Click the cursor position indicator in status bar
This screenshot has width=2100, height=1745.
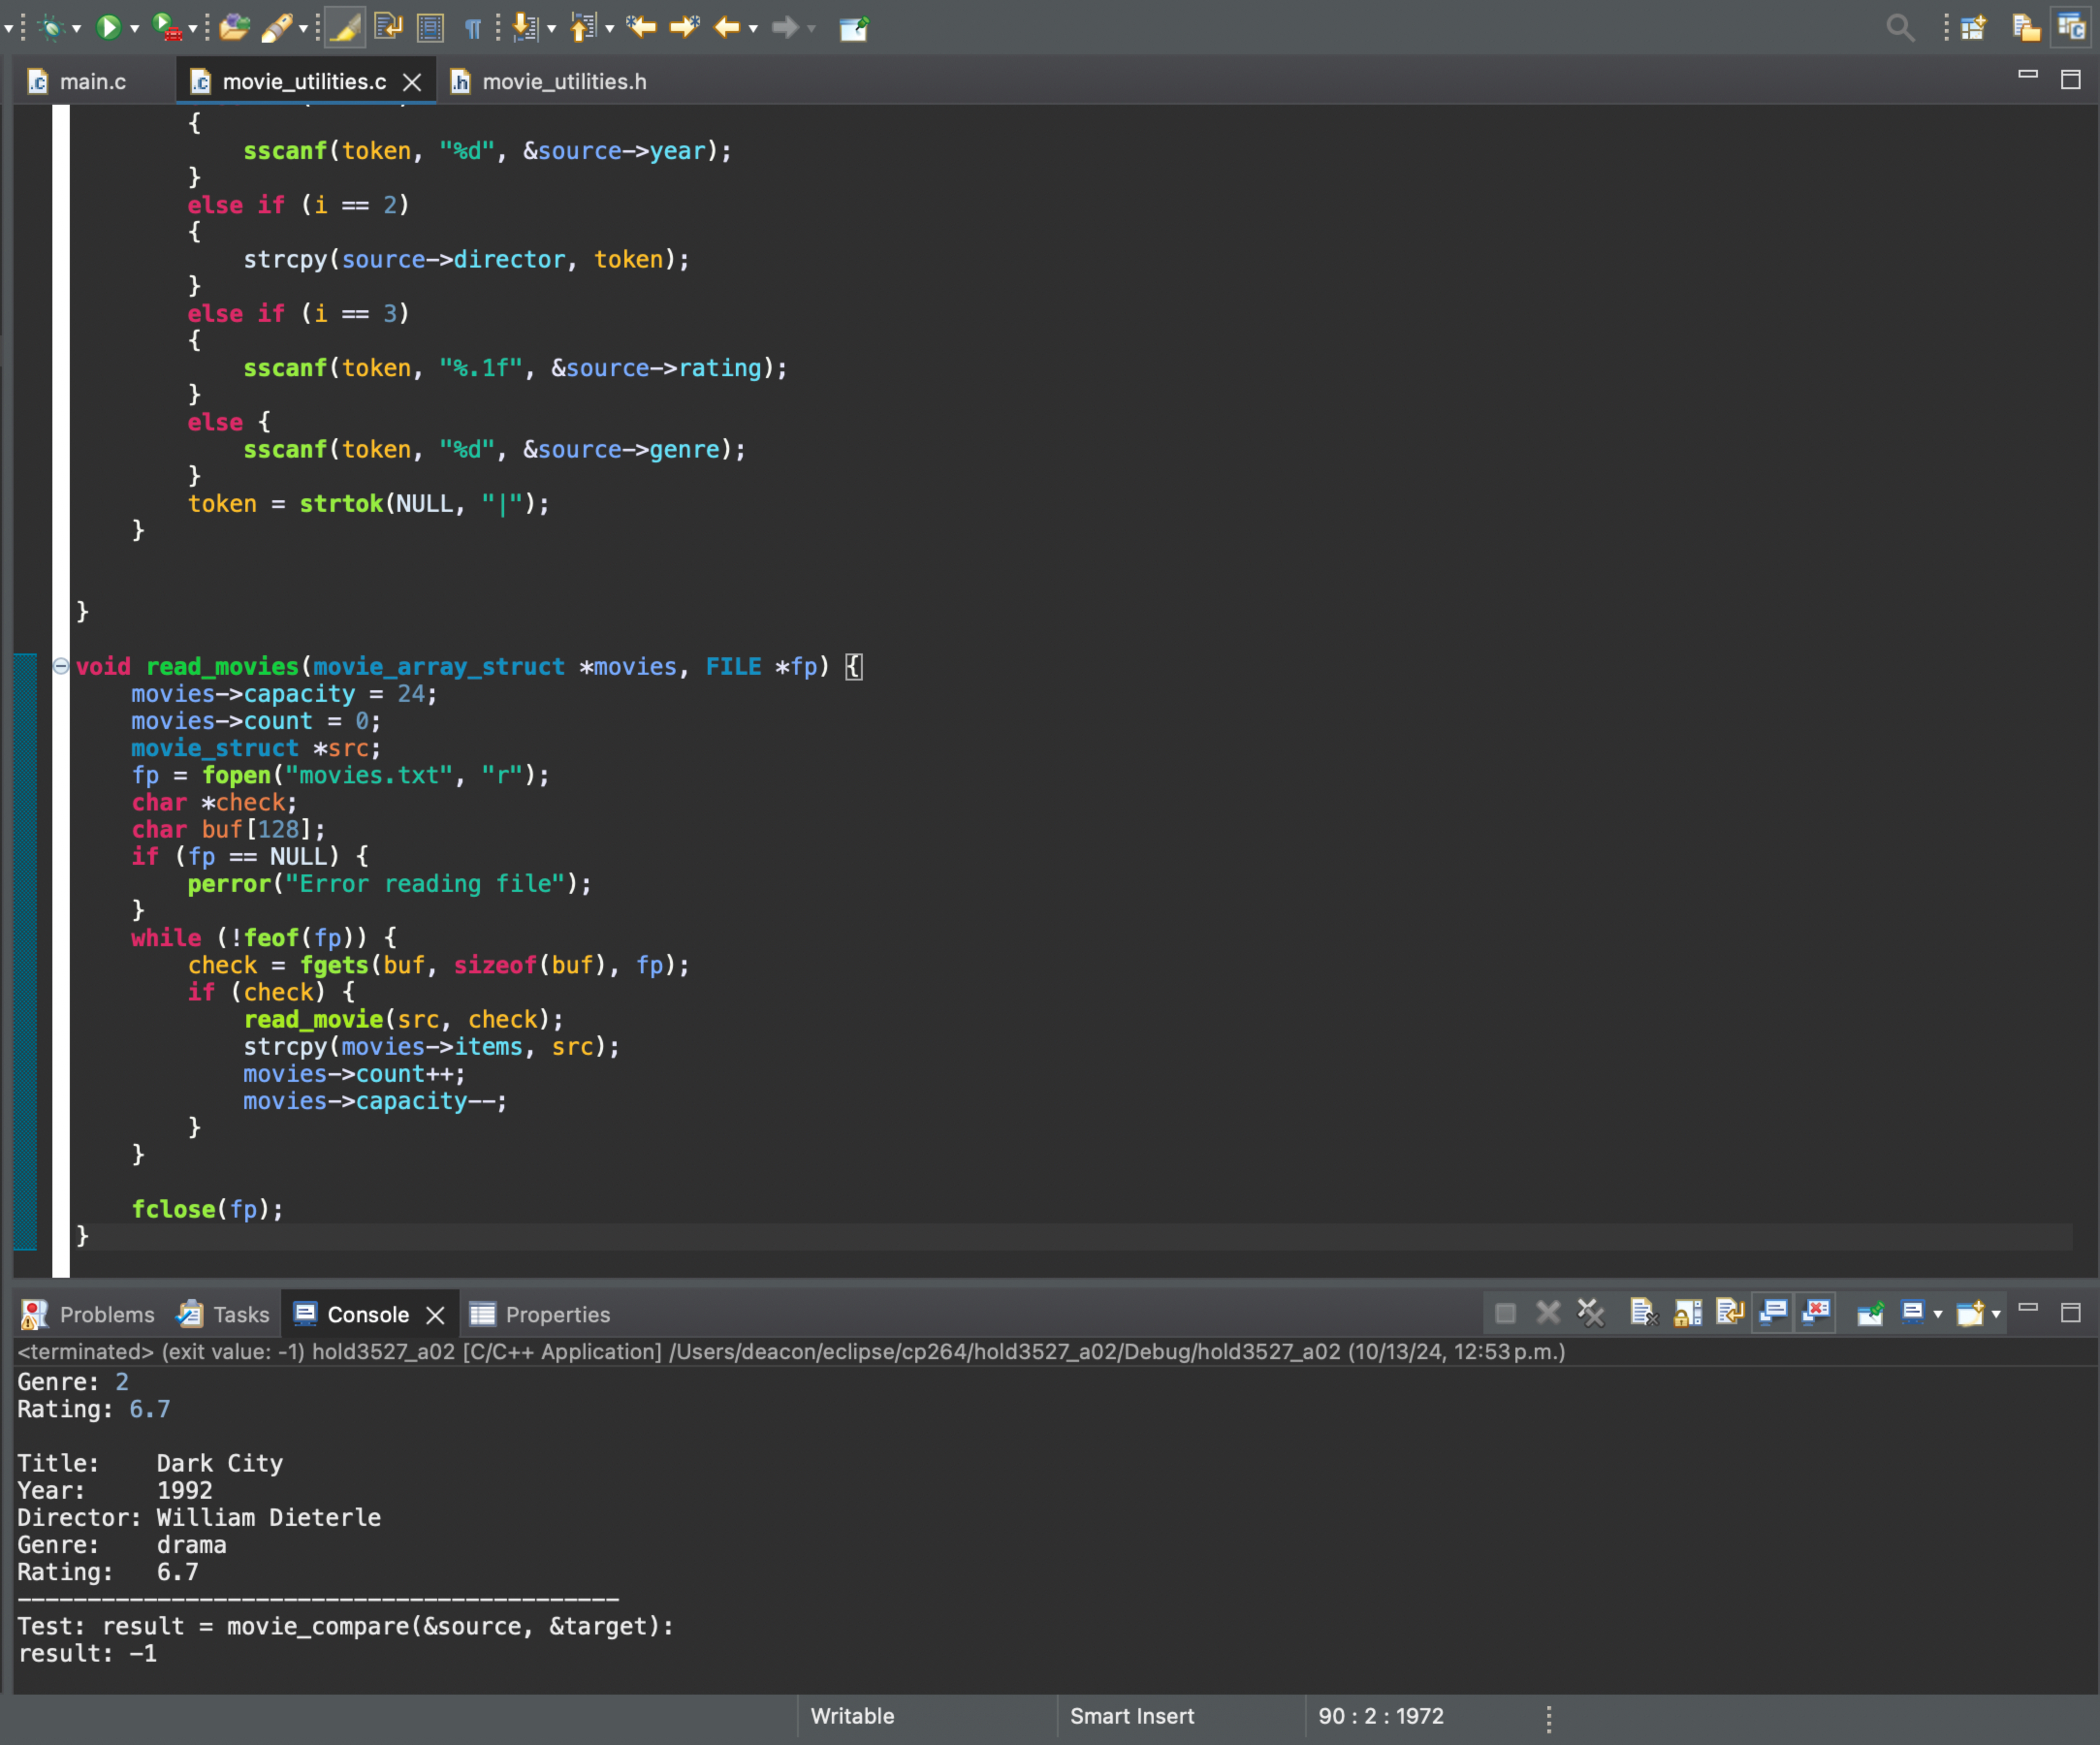click(x=1380, y=1716)
